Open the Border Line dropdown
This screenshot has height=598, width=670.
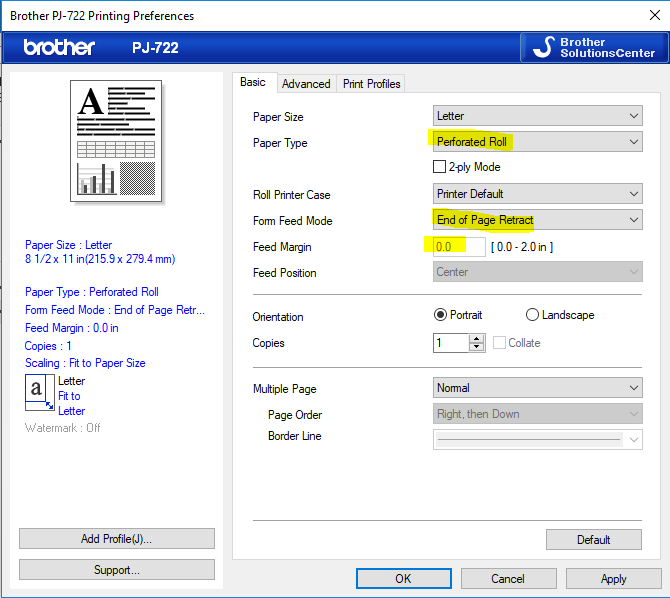point(538,439)
